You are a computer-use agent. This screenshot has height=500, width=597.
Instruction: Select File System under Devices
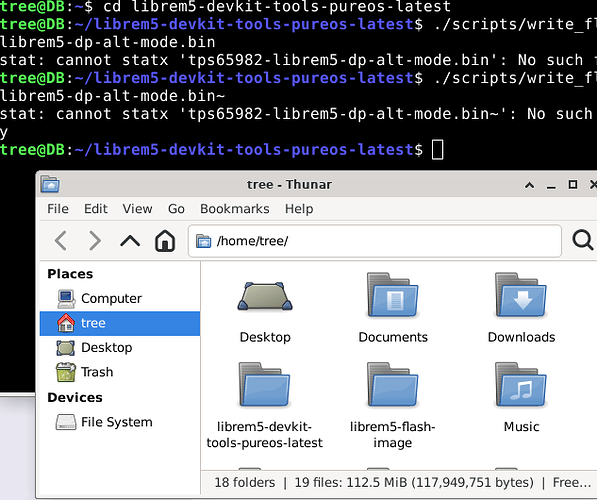120,422
